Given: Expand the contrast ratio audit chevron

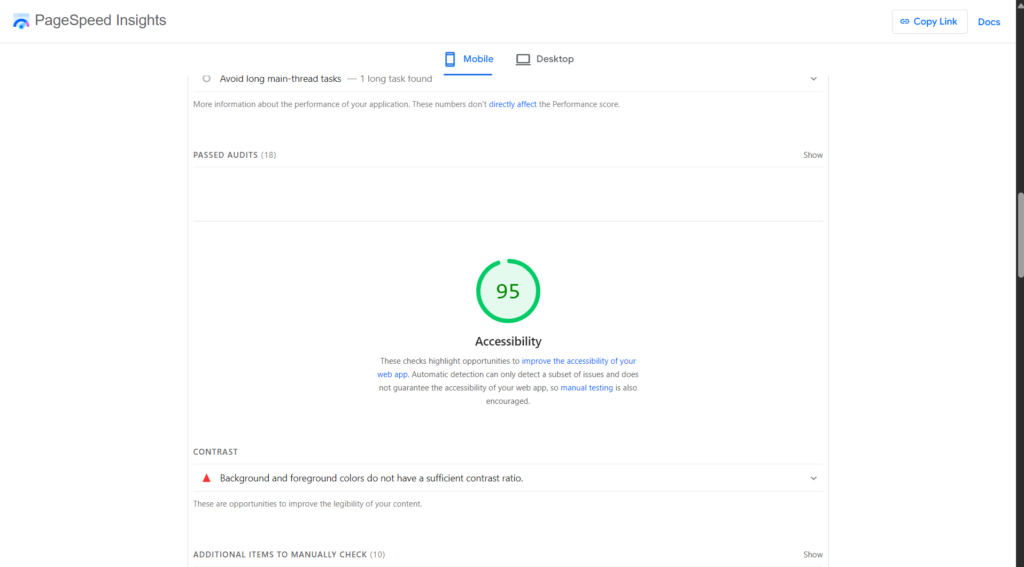Looking at the screenshot, I should [x=814, y=478].
